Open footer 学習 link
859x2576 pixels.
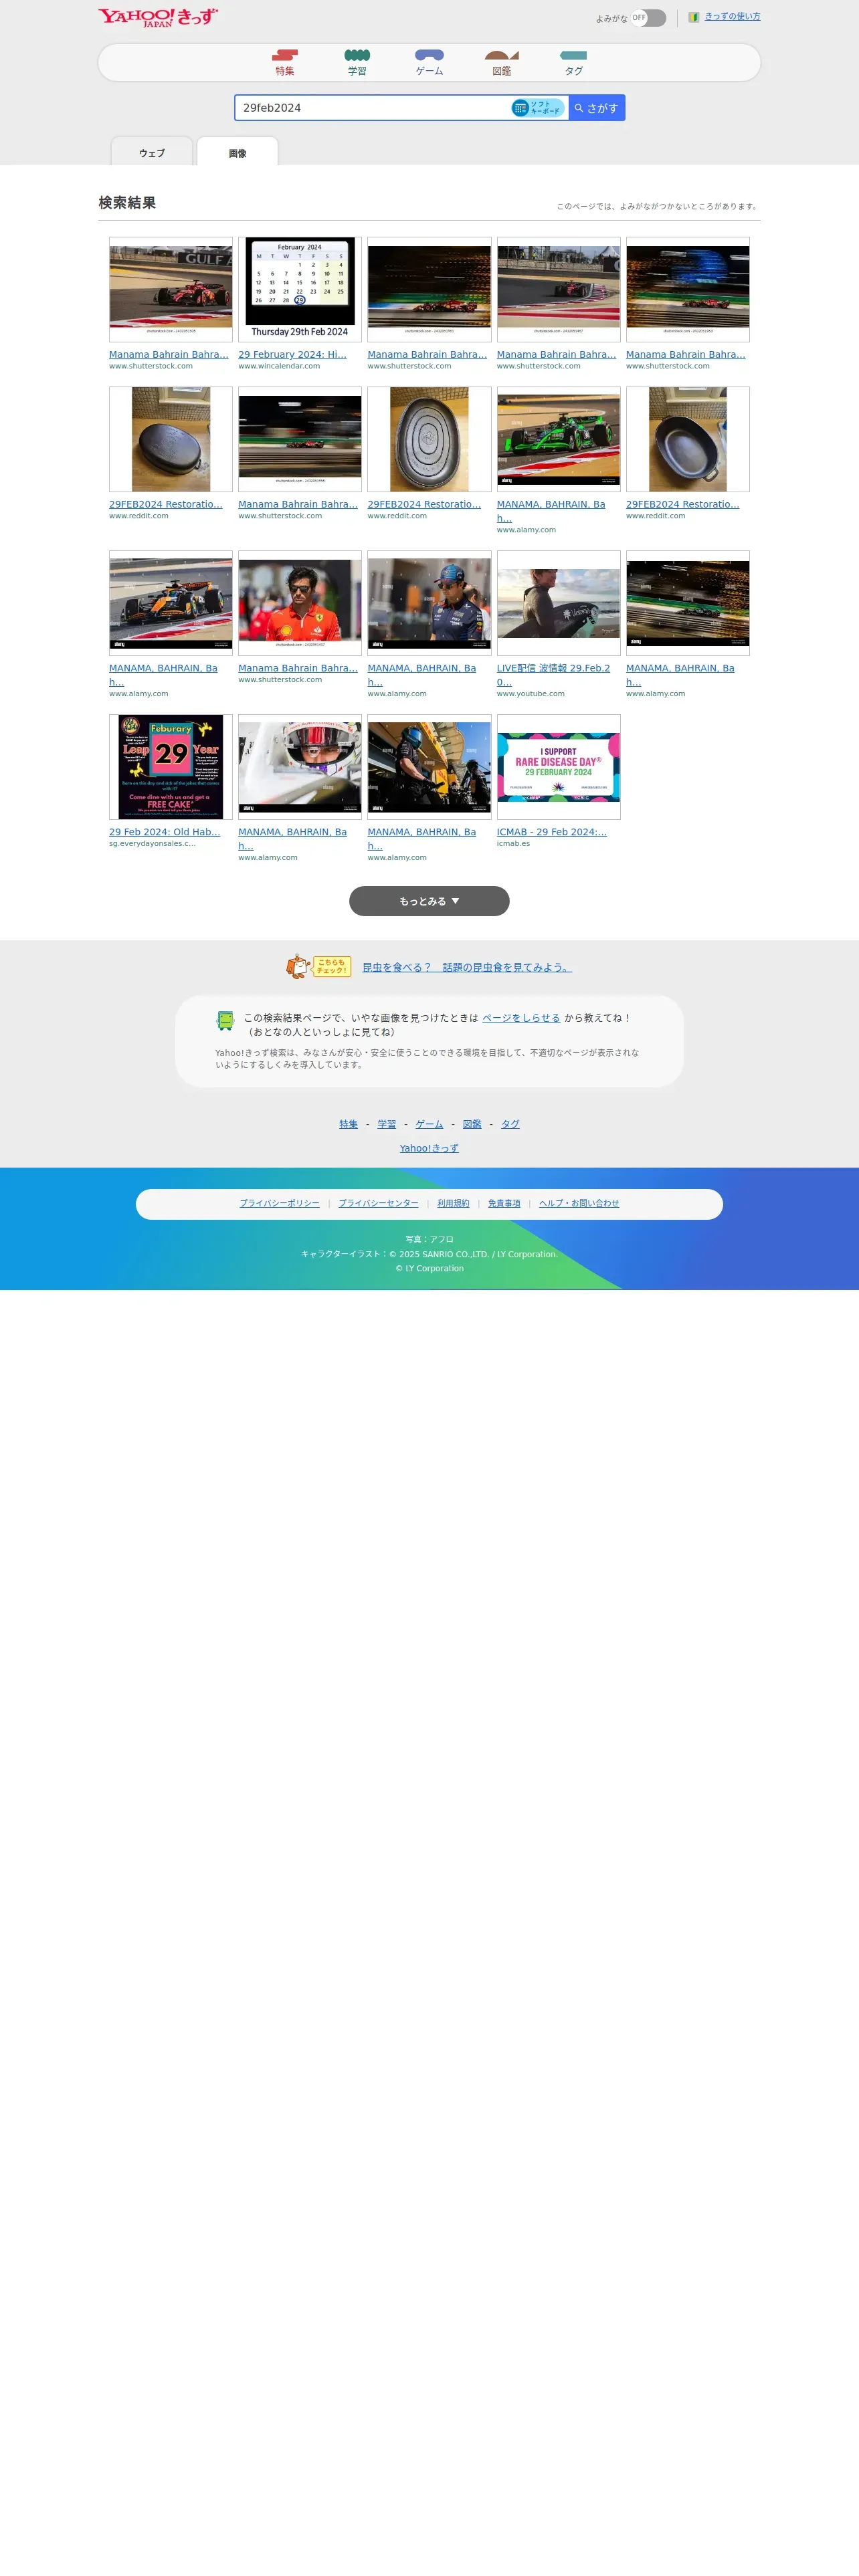pyautogui.click(x=387, y=1124)
